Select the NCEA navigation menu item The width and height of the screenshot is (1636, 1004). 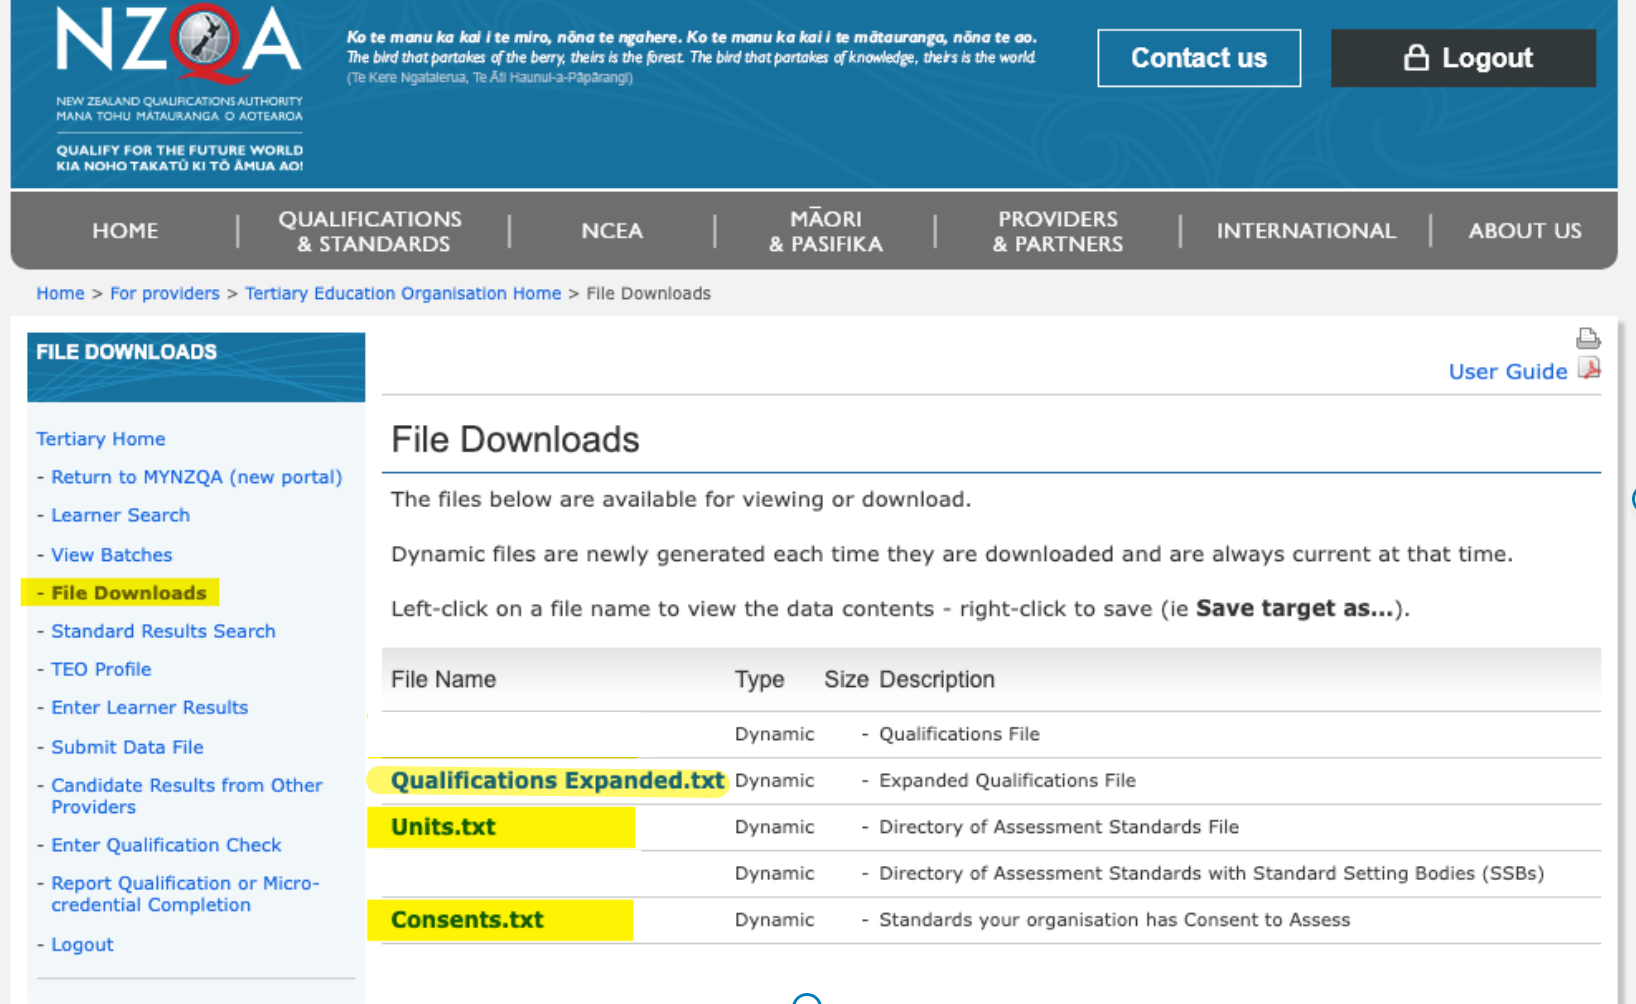tap(611, 231)
